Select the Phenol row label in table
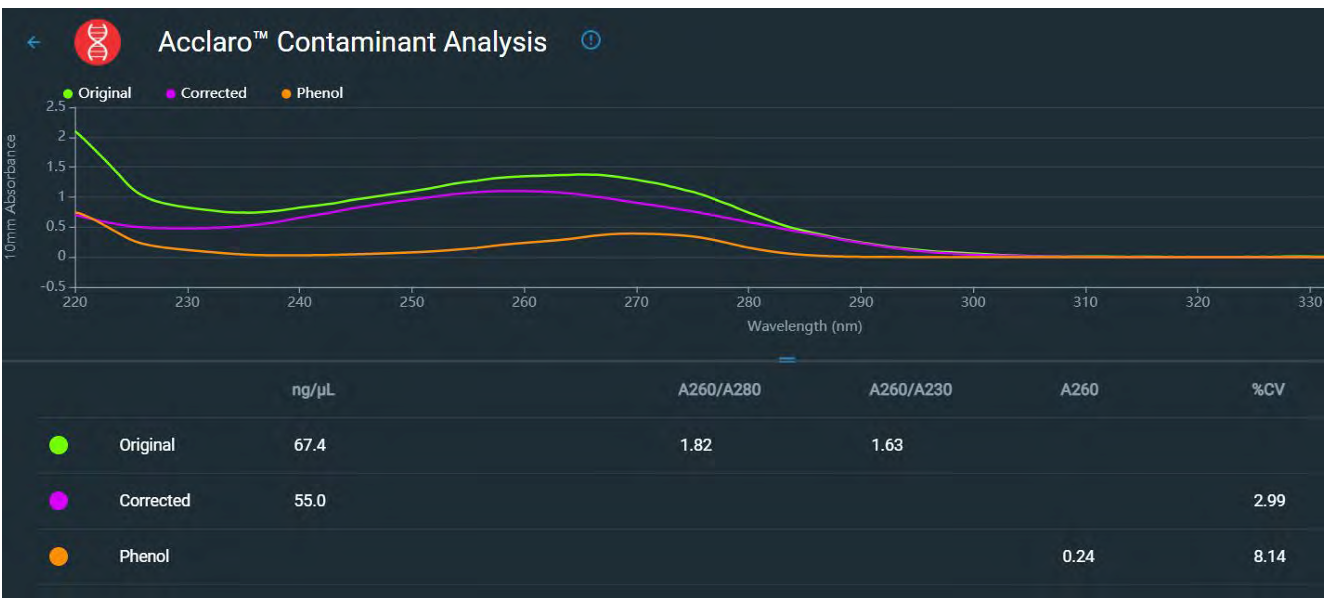The height and width of the screenshot is (600, 1328). 144,557
